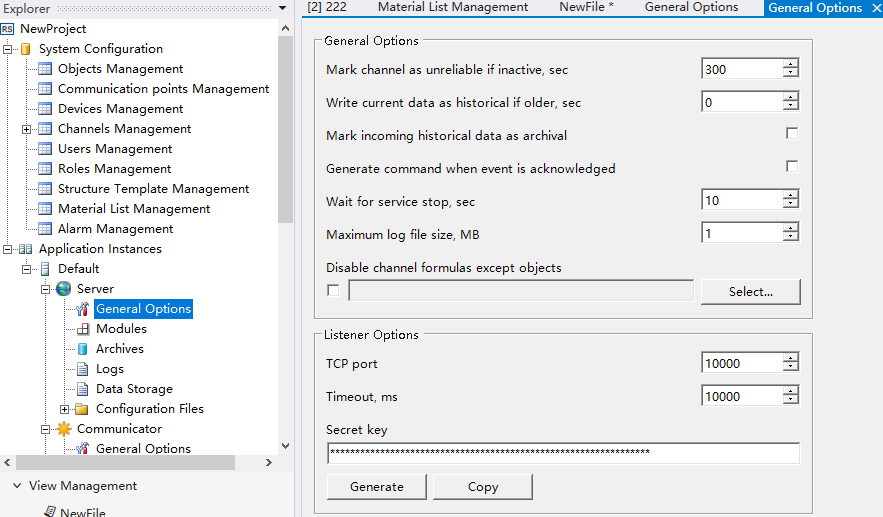This screenshot has height=517, width=883.
Task: Open the NewFile * tab
Action: (x=586, y=8)
